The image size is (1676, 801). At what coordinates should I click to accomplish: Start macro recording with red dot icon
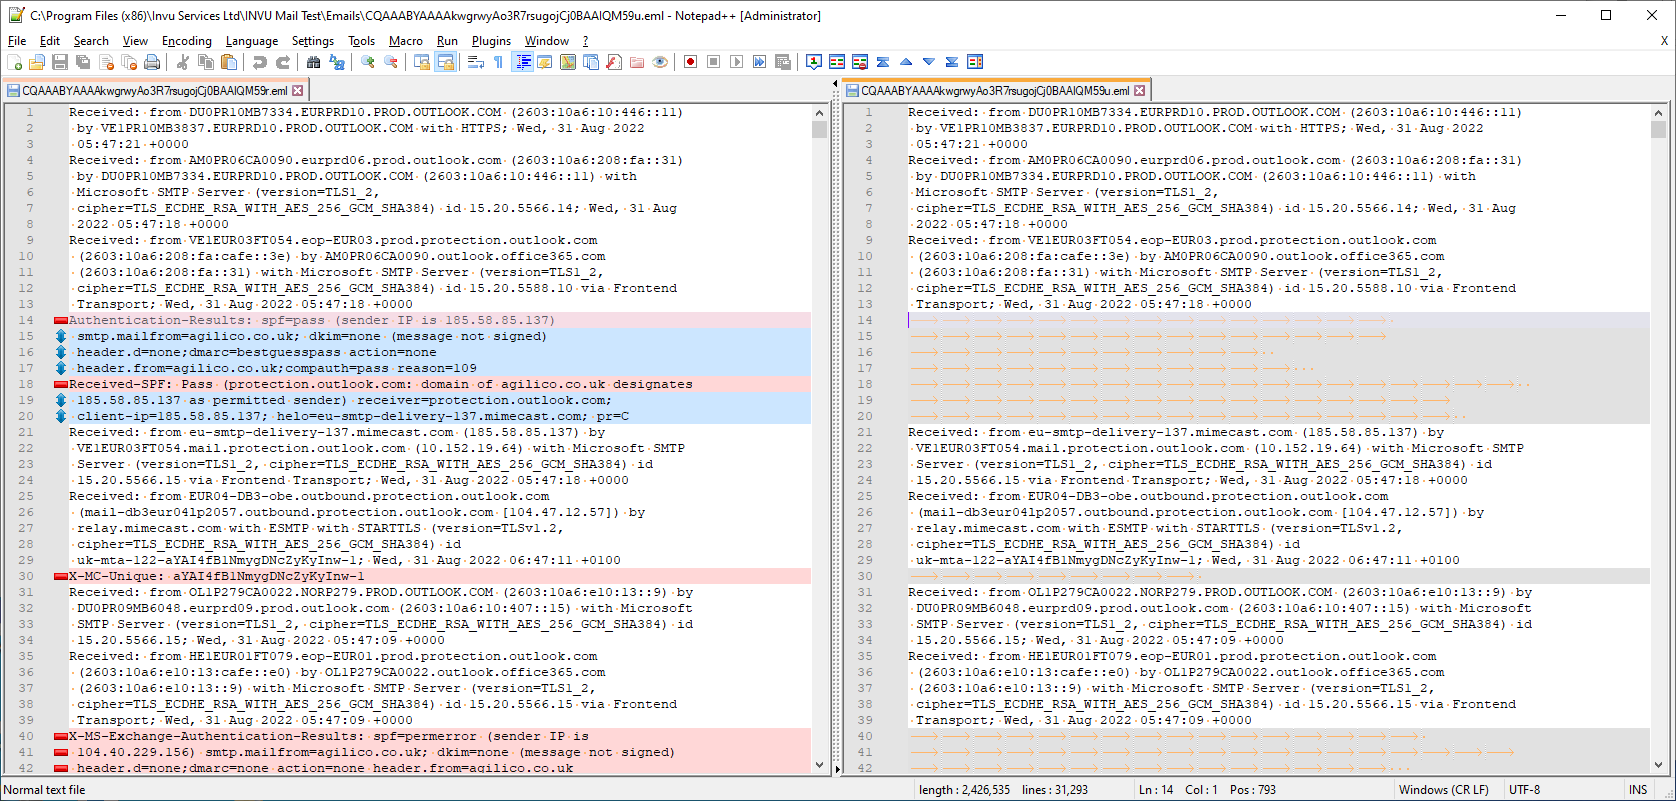tap(690, 62)
